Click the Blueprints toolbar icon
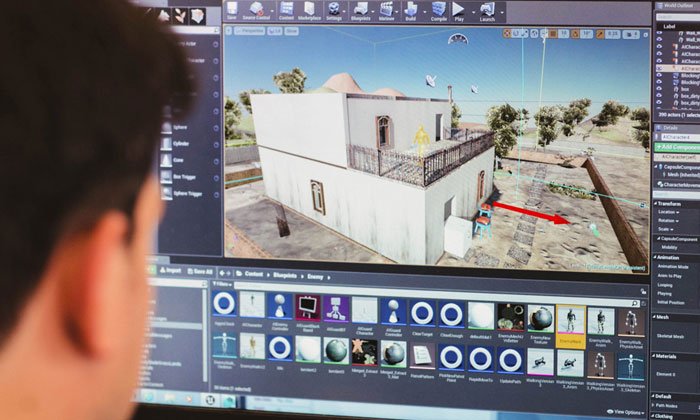700x420 pixels. tap(360, 11)
